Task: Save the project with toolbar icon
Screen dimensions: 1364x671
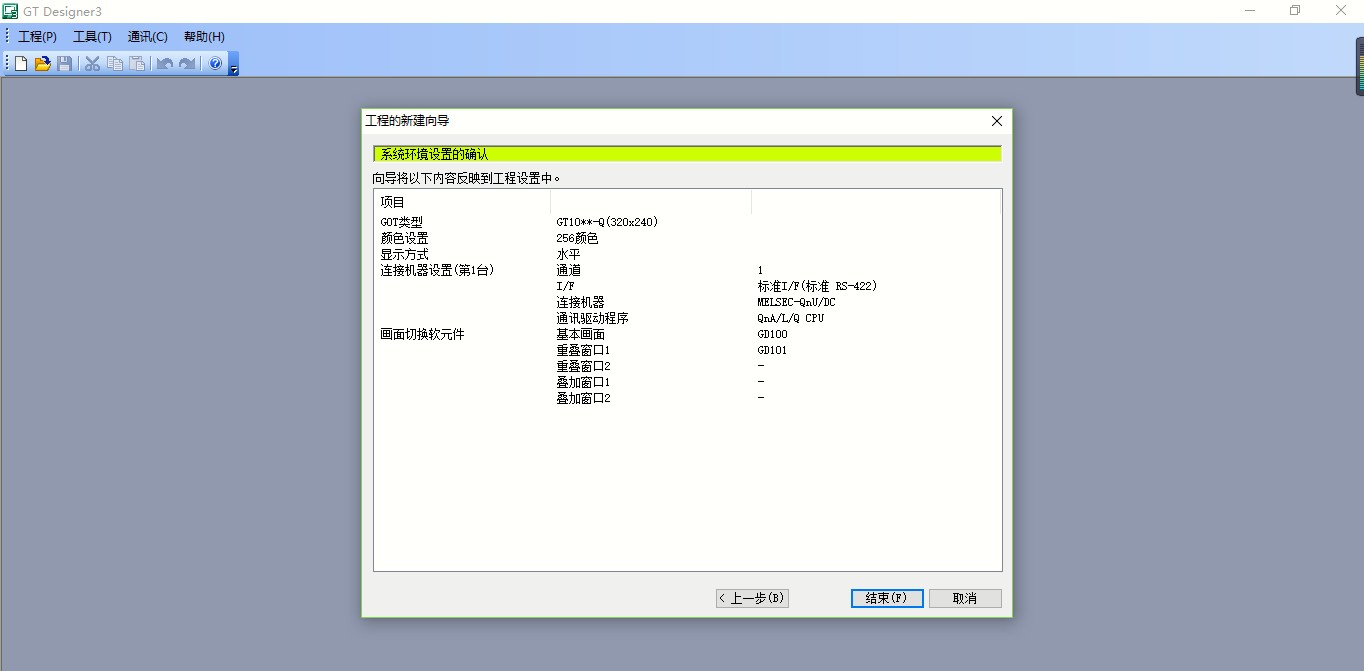Action: (64, 63)
